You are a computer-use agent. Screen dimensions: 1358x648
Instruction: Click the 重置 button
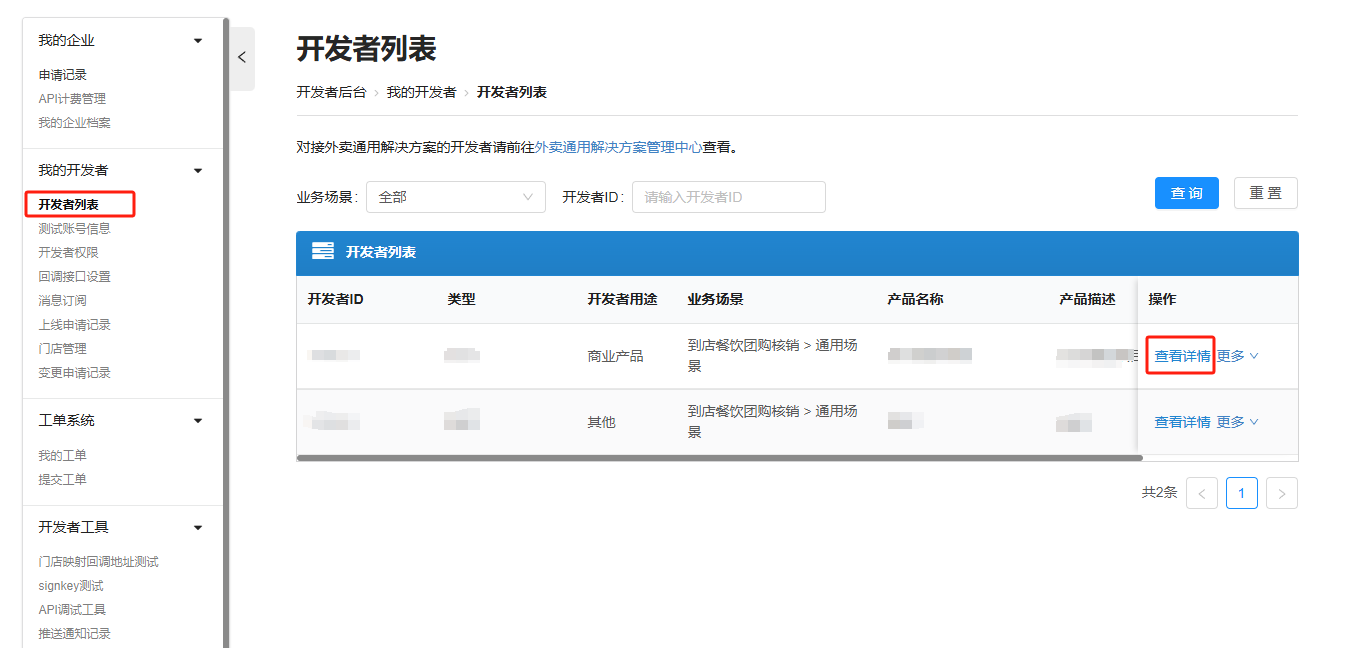point(1265,193)
